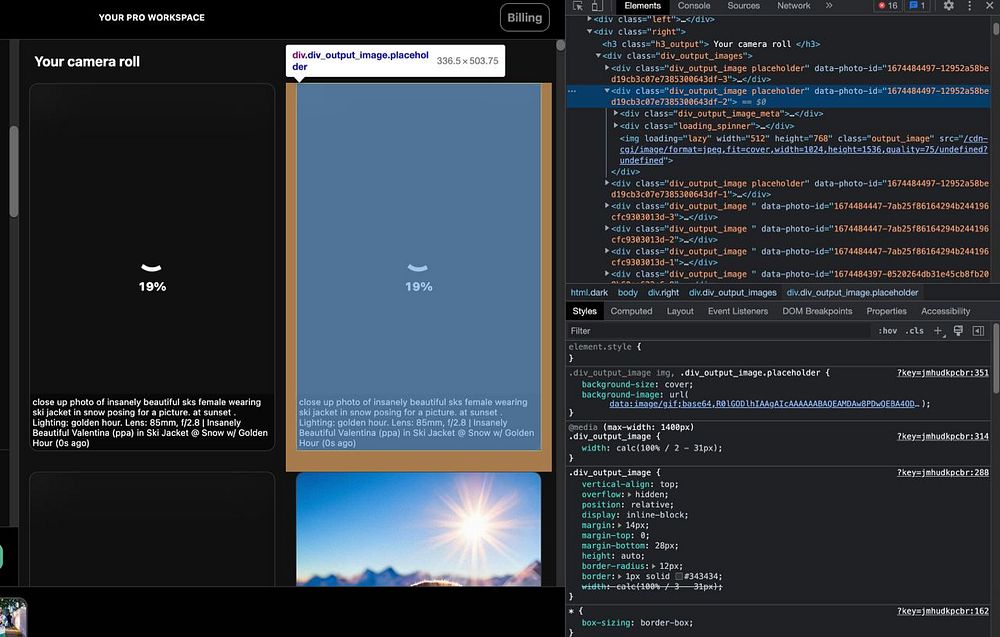Screen dimensions: 1000x637
Task: Select div.div_output_images in the breadcrumb
Action: 733,293
